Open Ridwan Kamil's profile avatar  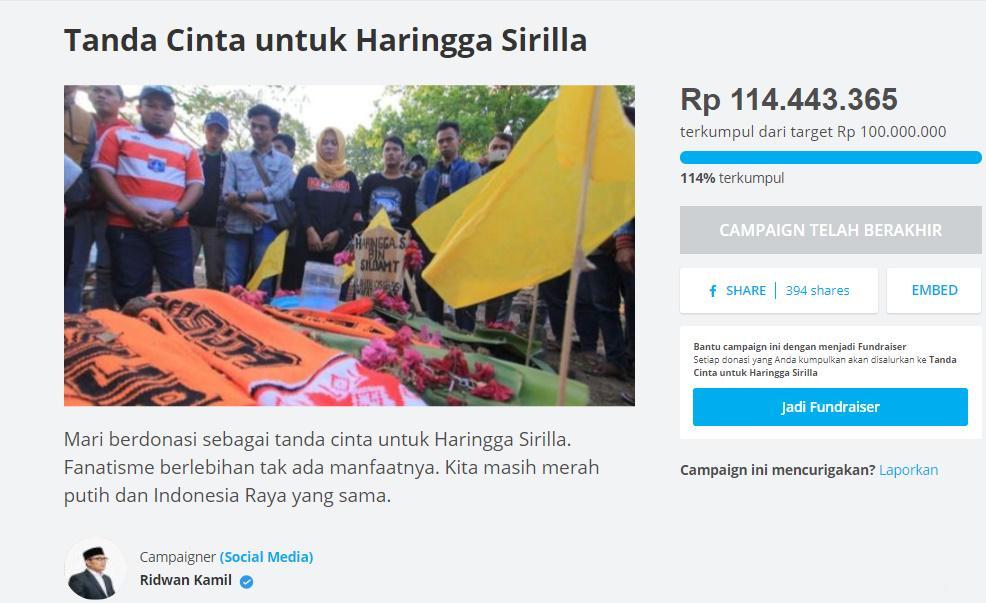pyautogui.click(x=95, y=569)
